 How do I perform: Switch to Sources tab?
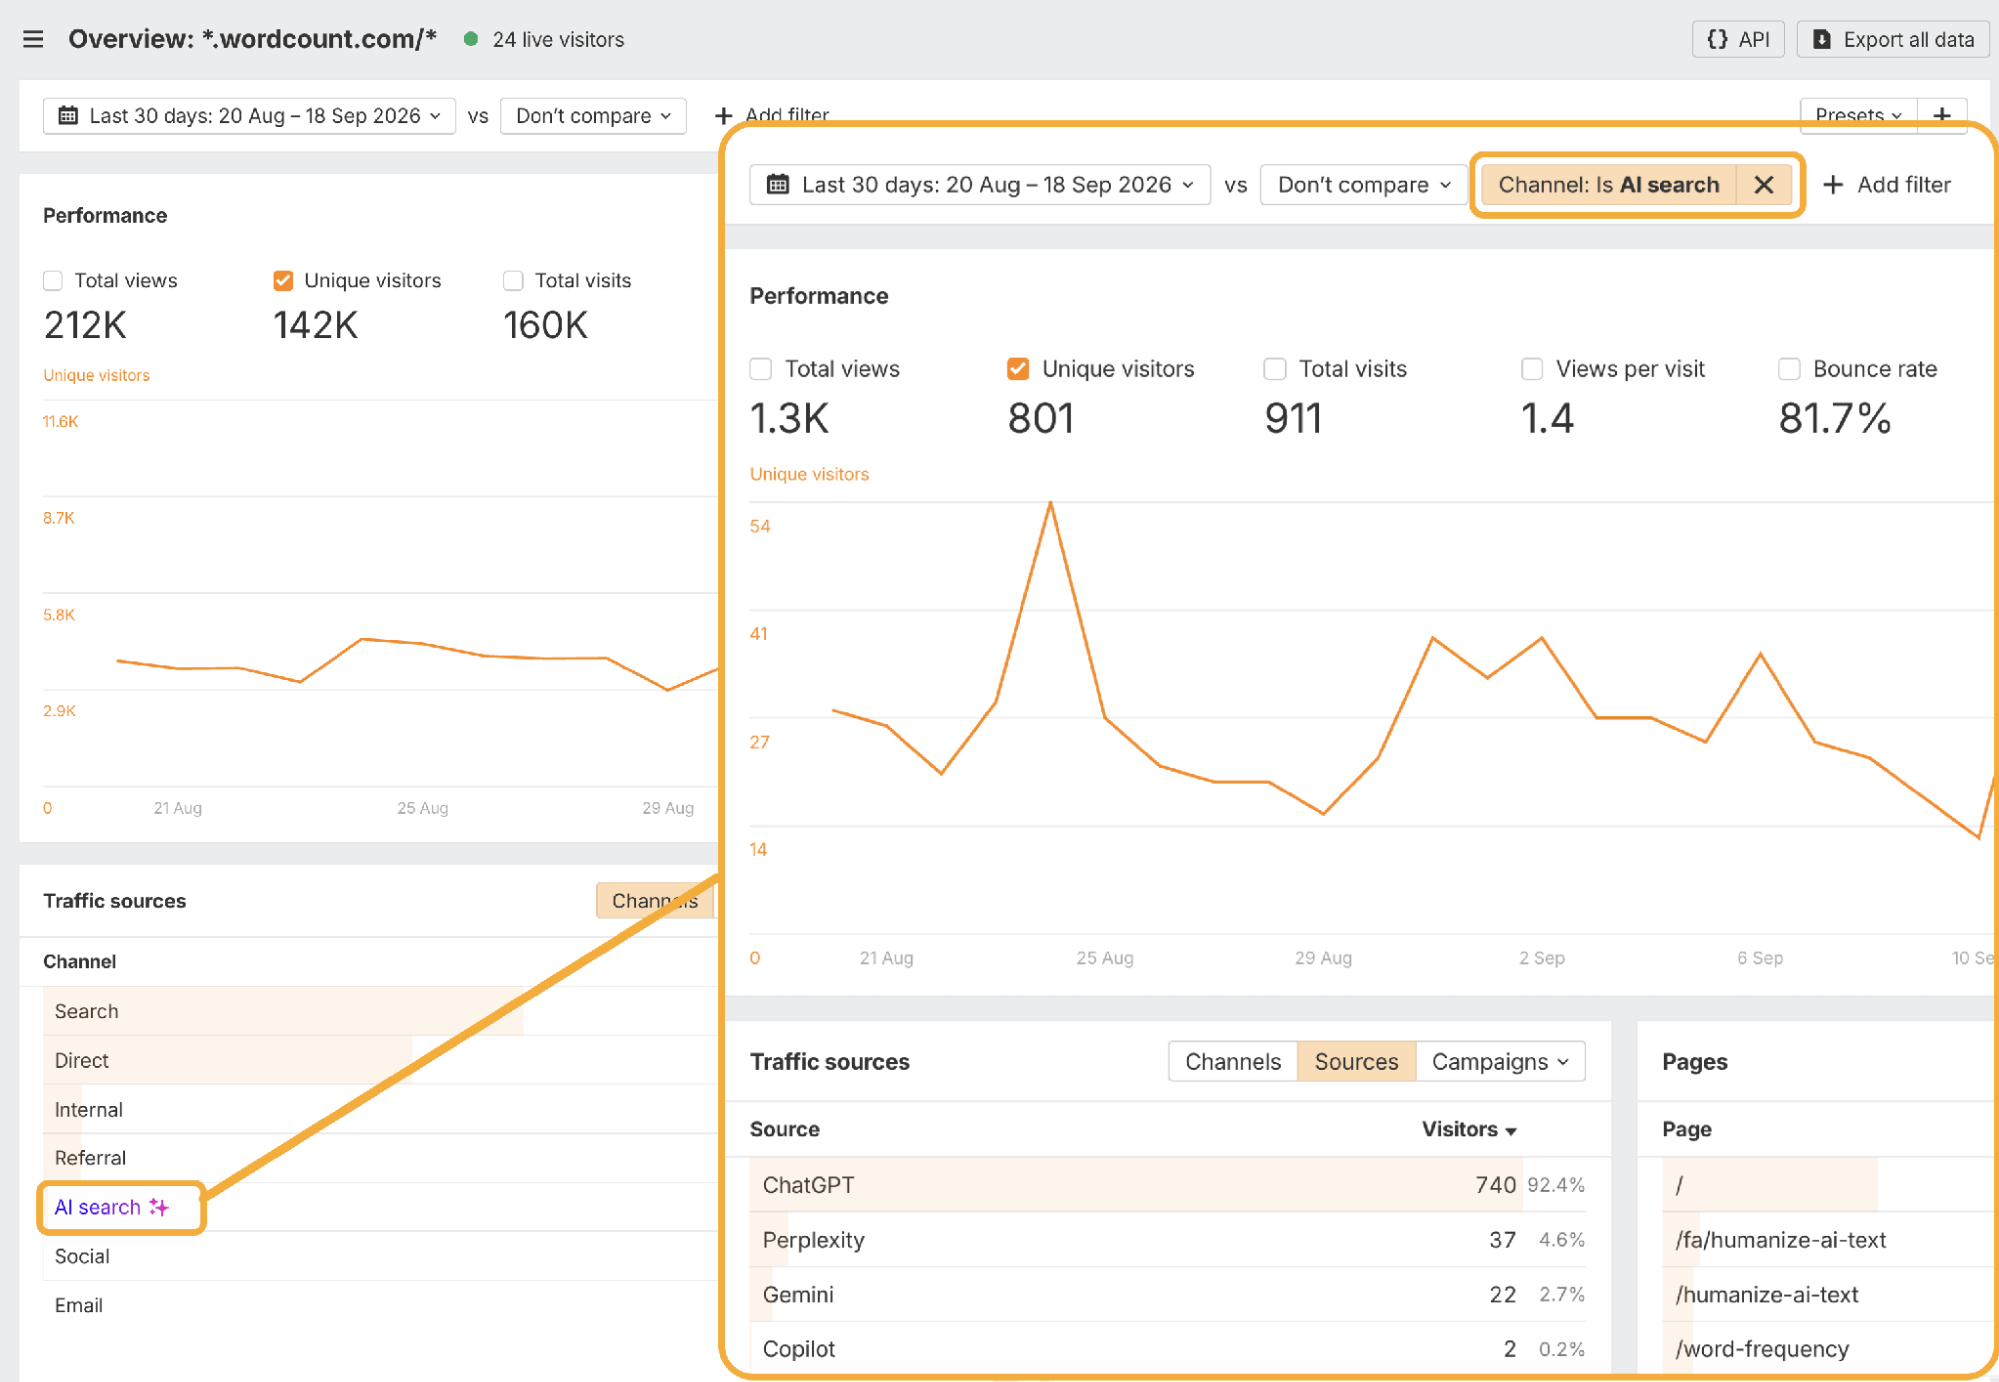1356,1062
